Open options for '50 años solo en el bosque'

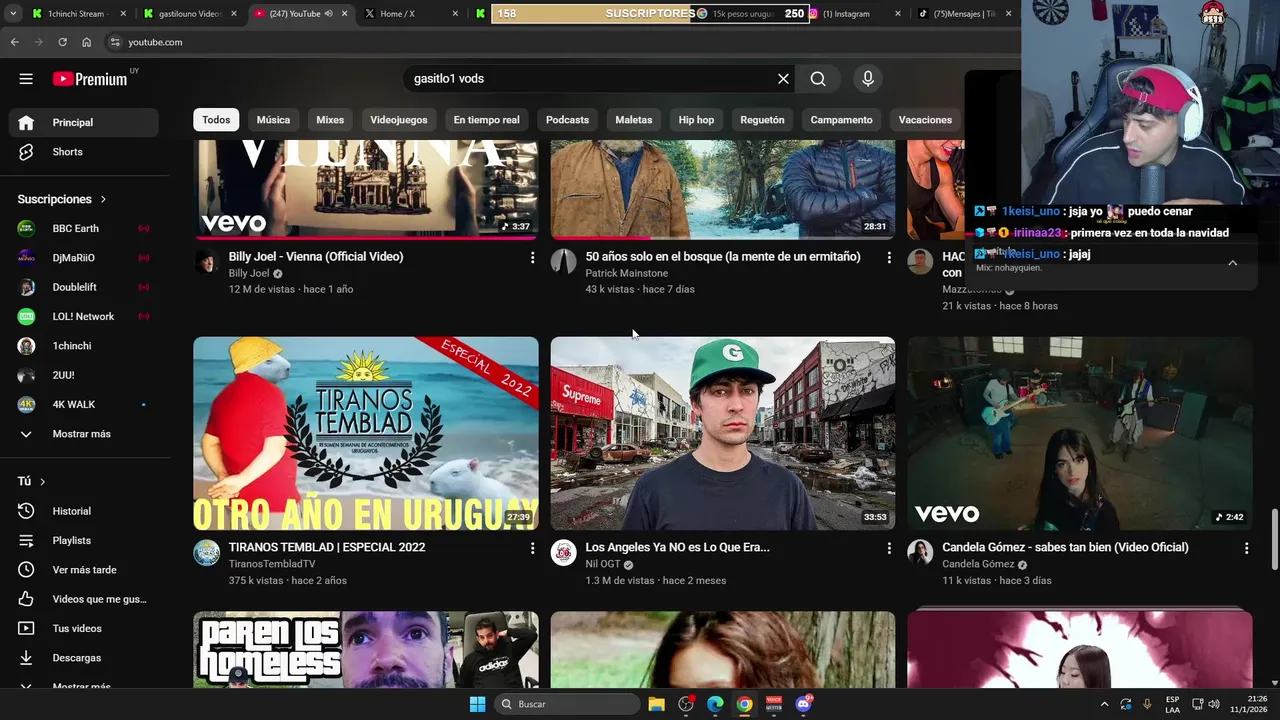click(889, 258)
